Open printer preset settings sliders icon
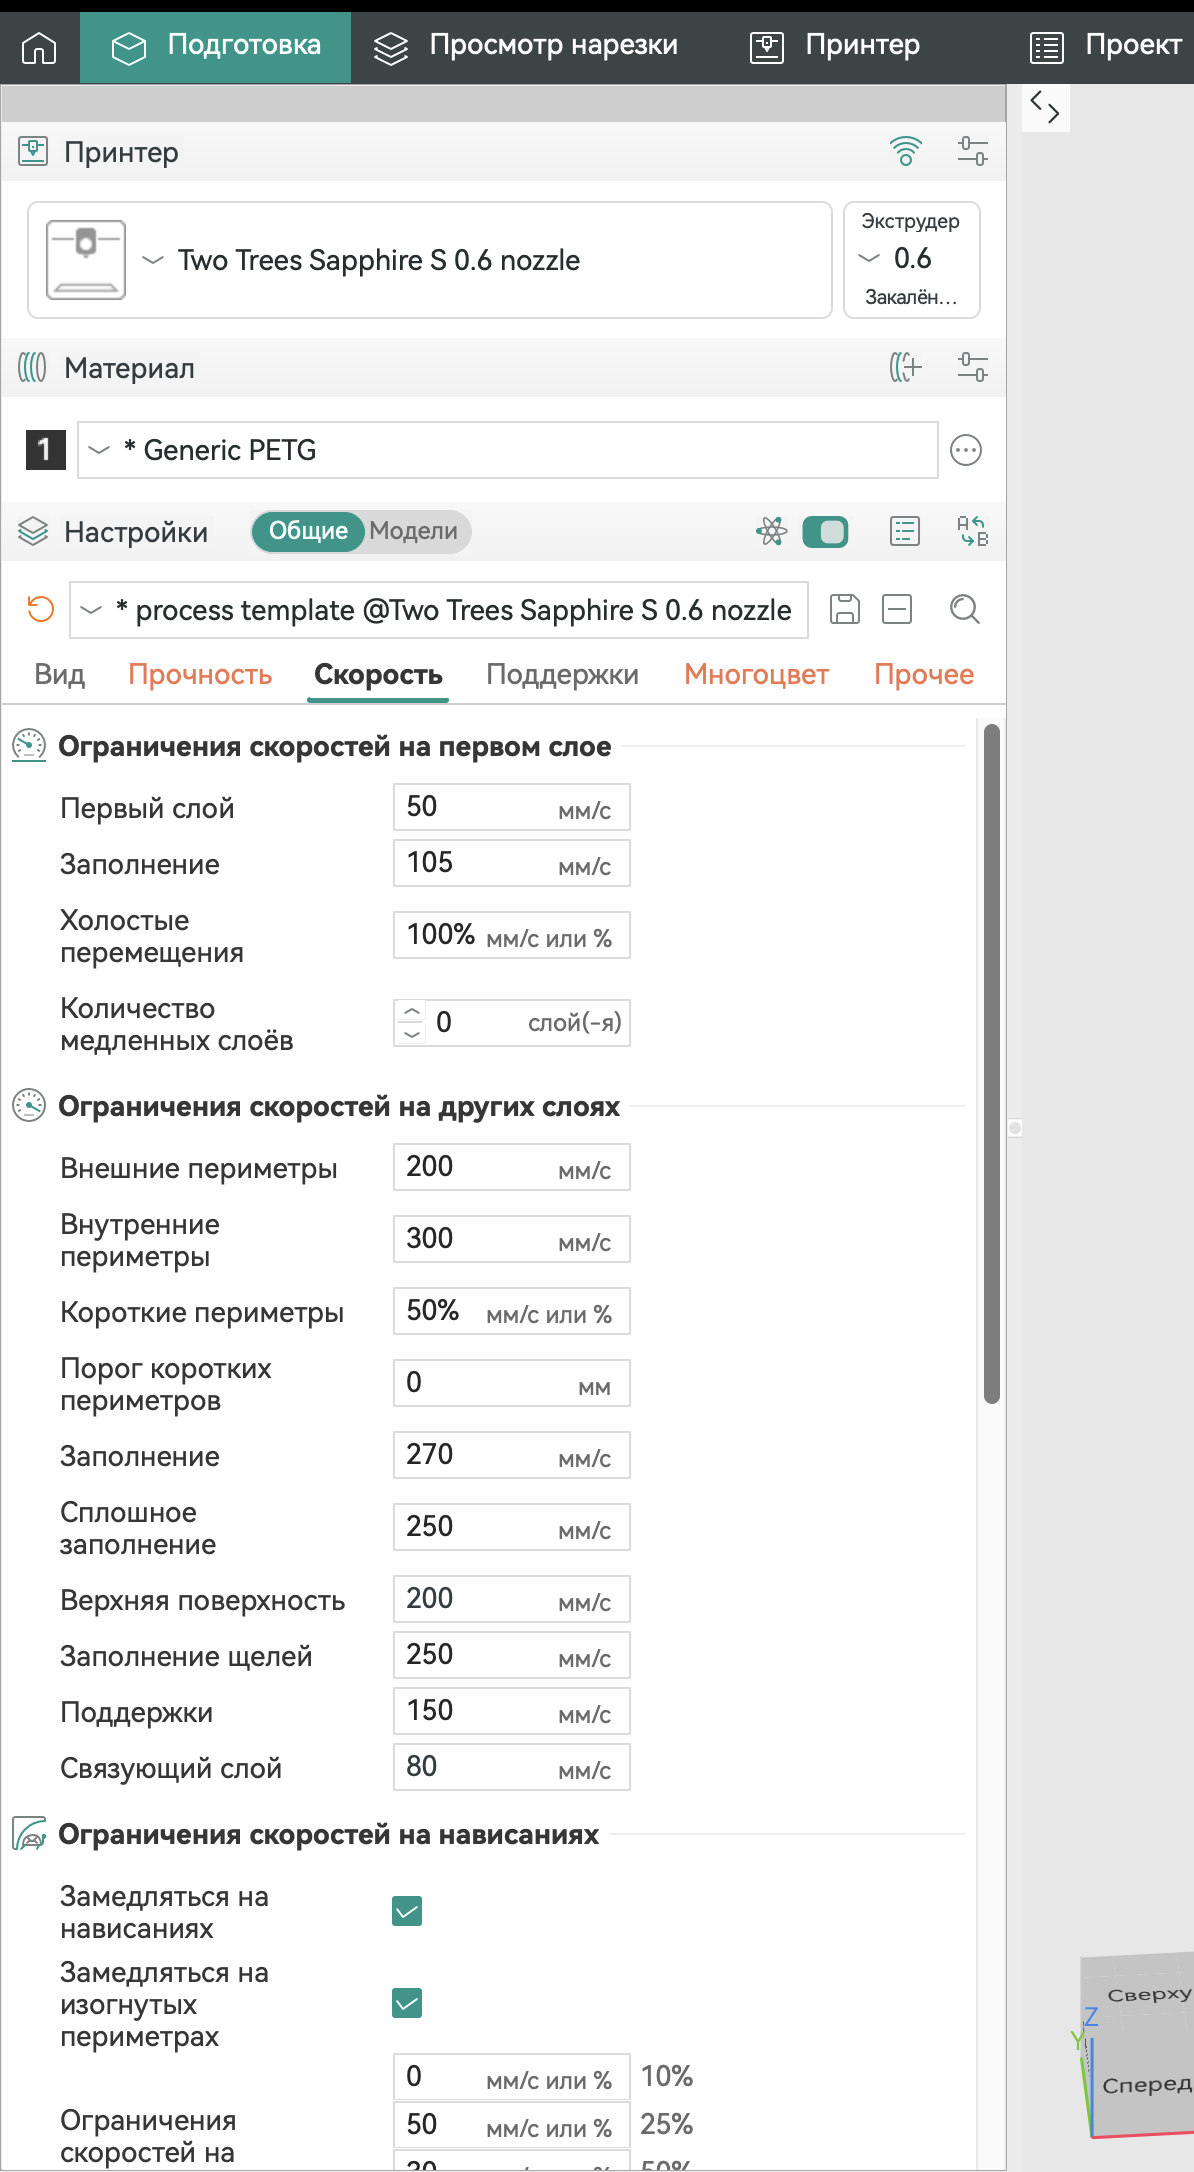Image resolution: width=1194 pixels, height=2172 pixels. tap(972, 151)
